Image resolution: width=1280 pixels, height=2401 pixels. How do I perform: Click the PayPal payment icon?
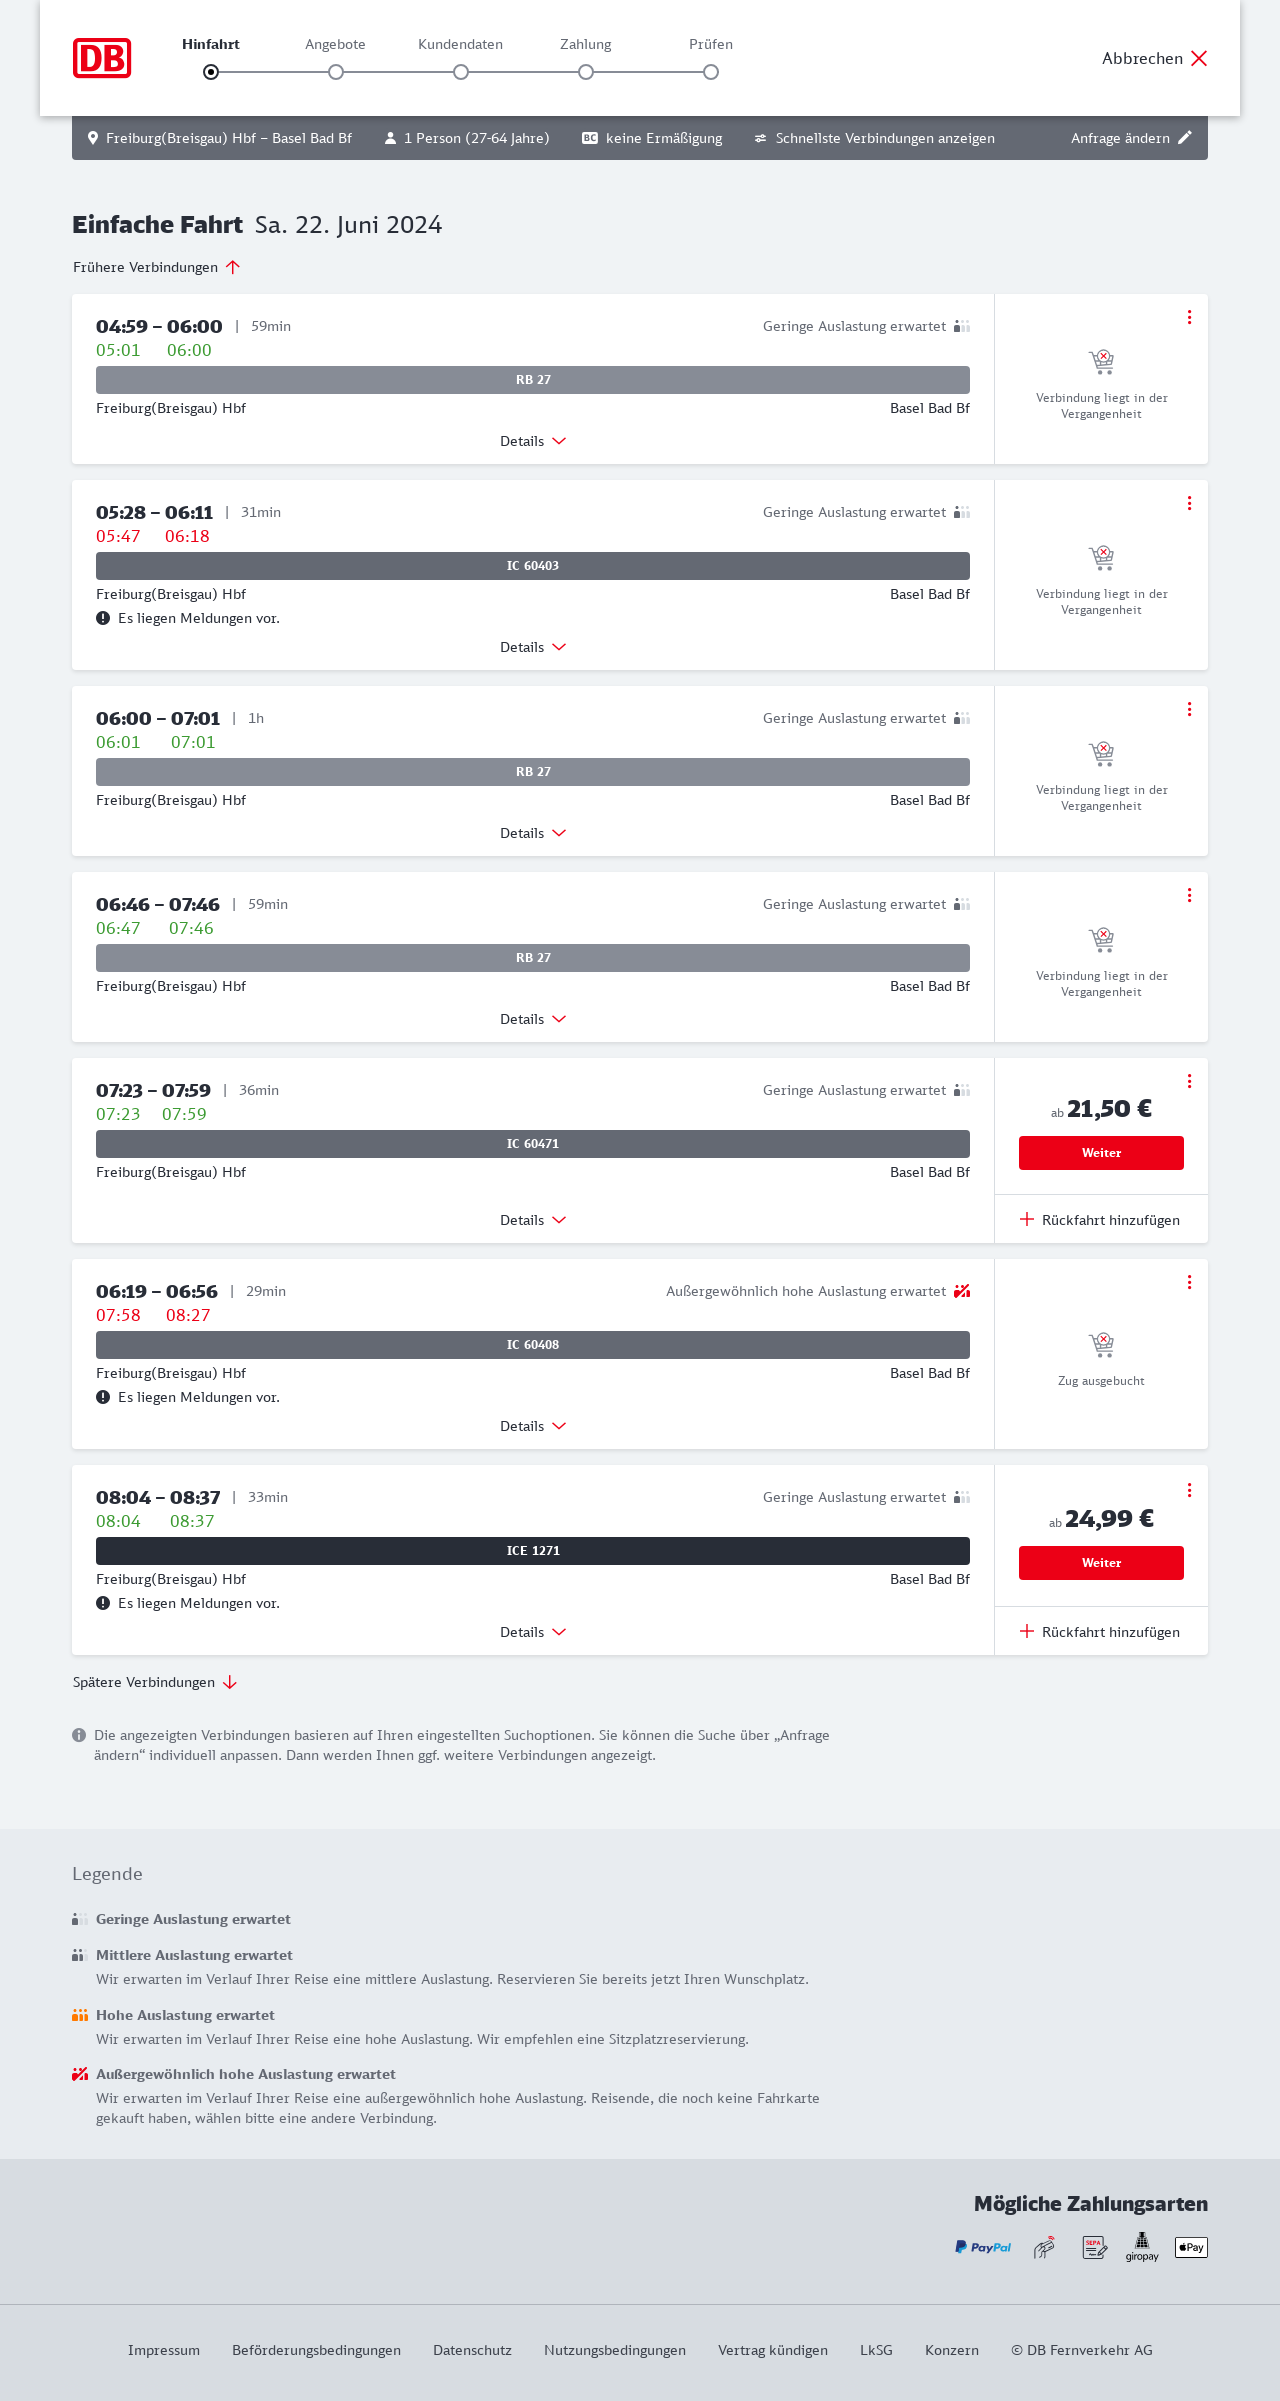[983, 2247]
